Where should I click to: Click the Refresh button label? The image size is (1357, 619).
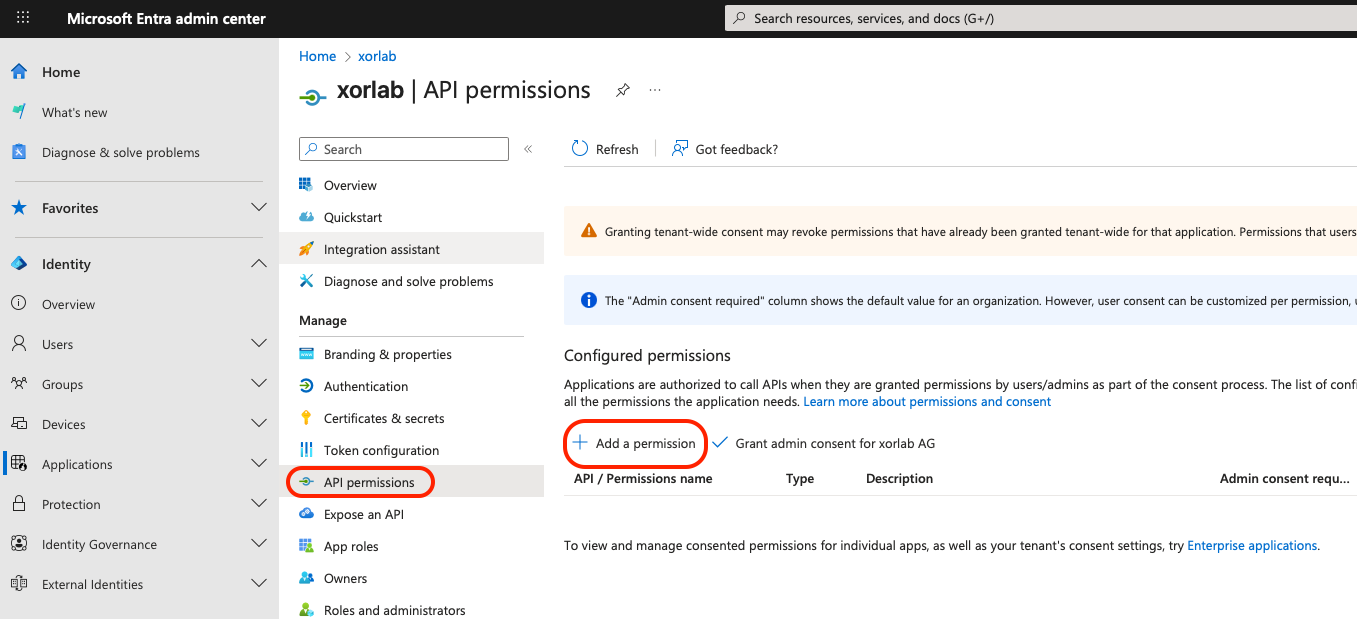pyautogui.click(x=617, y=149)
